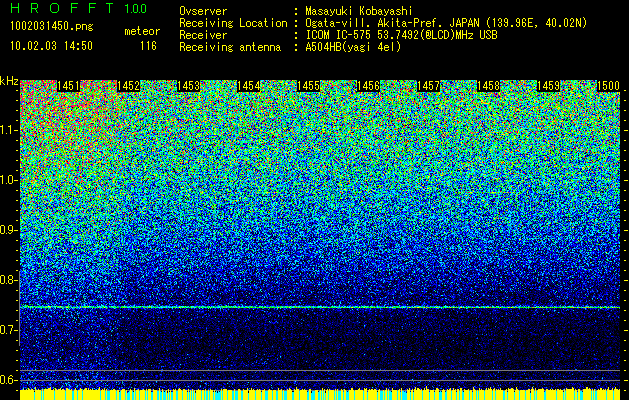Click the 0.7 frequency axis label
629x400 pixels.
click(9, 330)
